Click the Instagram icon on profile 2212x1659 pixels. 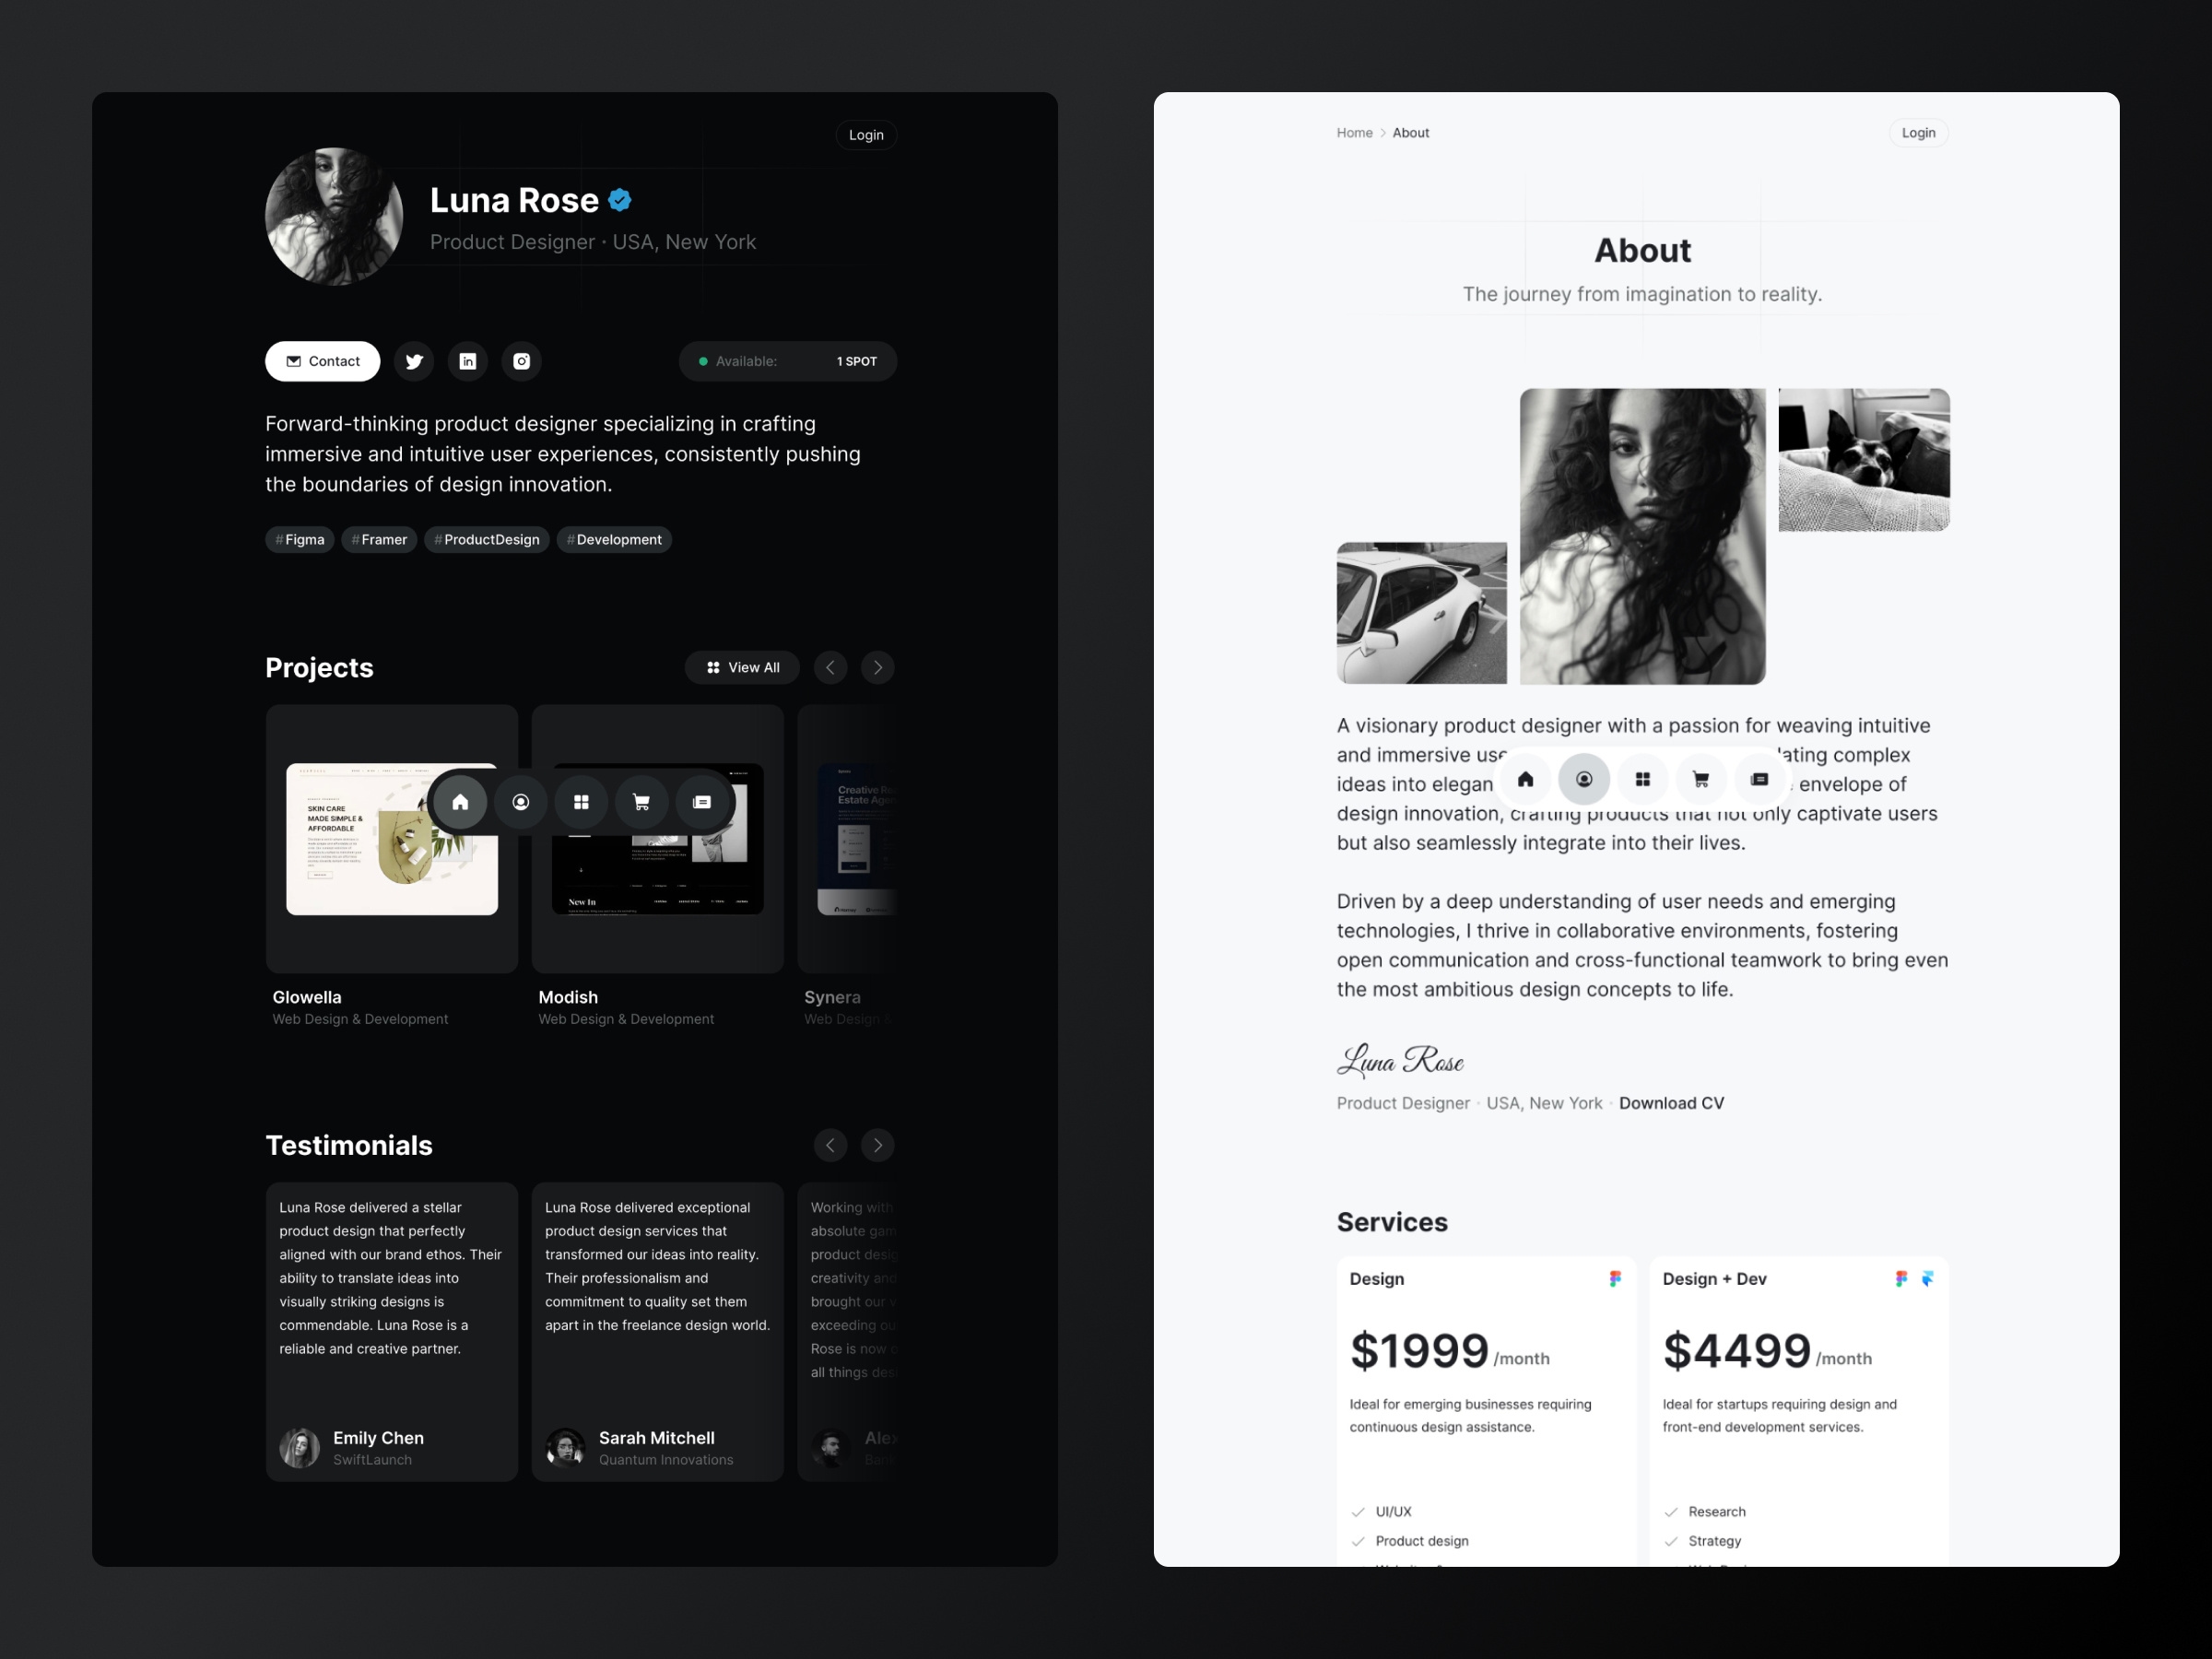point(523,360)
